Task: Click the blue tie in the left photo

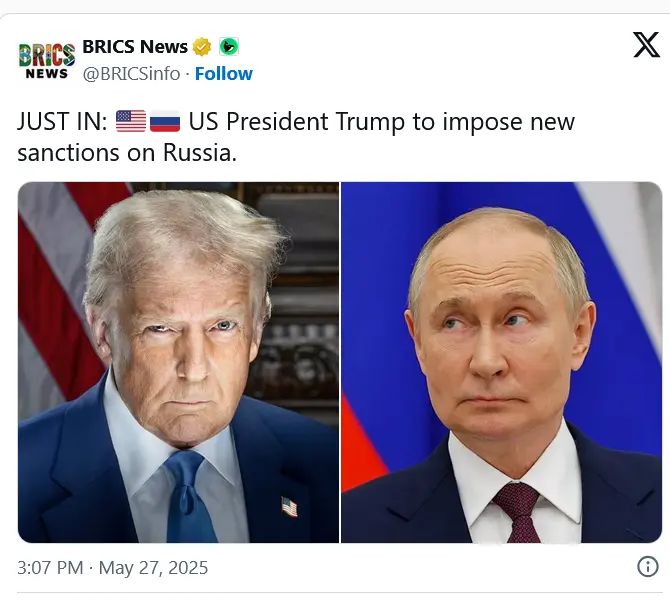Action: (x=188, y=498)
